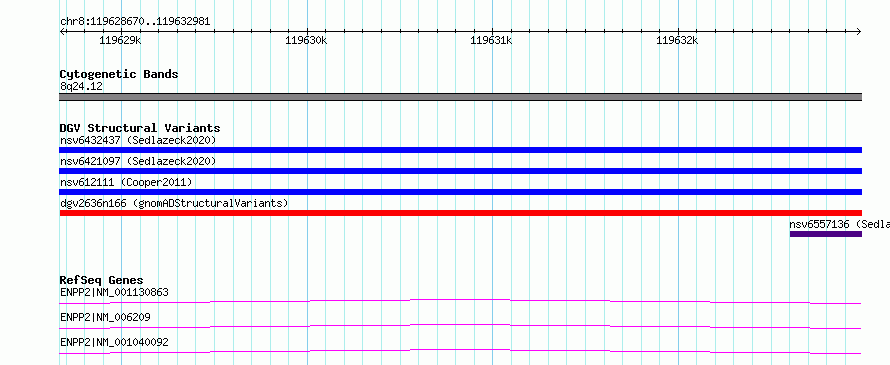Screen dimensions: 890x365
Task: Open the DGV Structural Variants track title
Action: coord(140,128)
